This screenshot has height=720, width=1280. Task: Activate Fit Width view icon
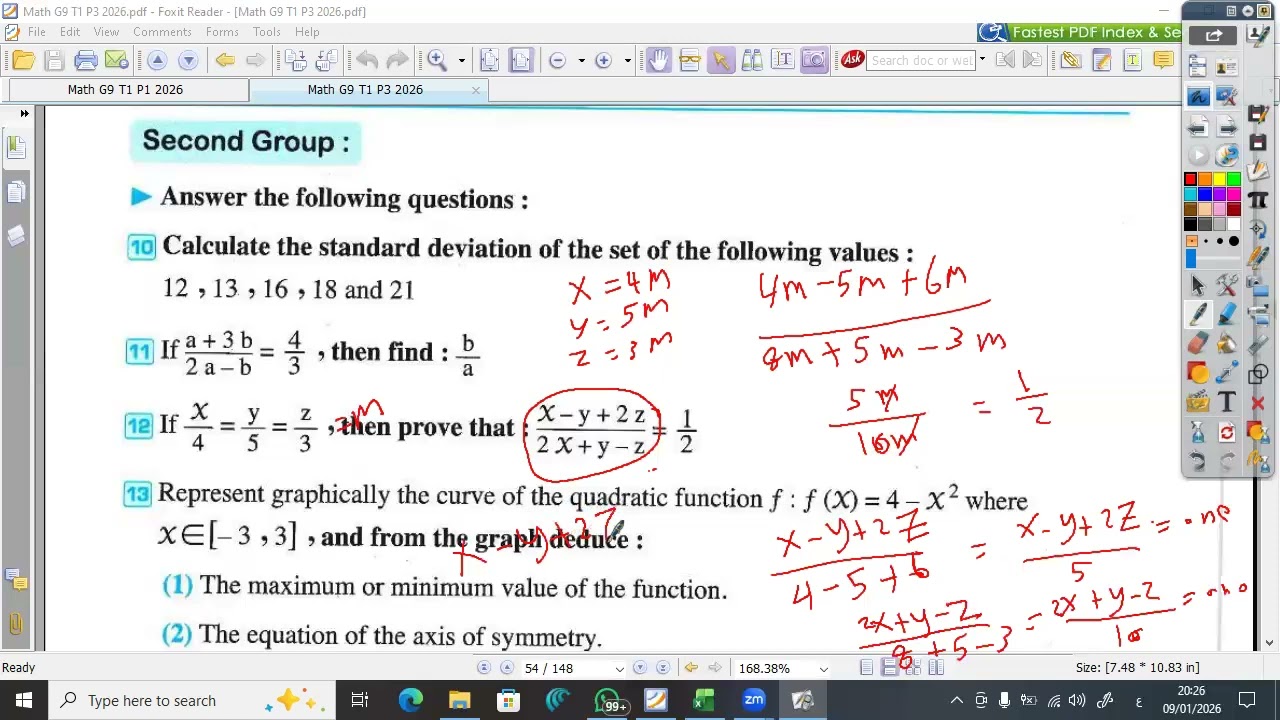click(x=521, y=60)
